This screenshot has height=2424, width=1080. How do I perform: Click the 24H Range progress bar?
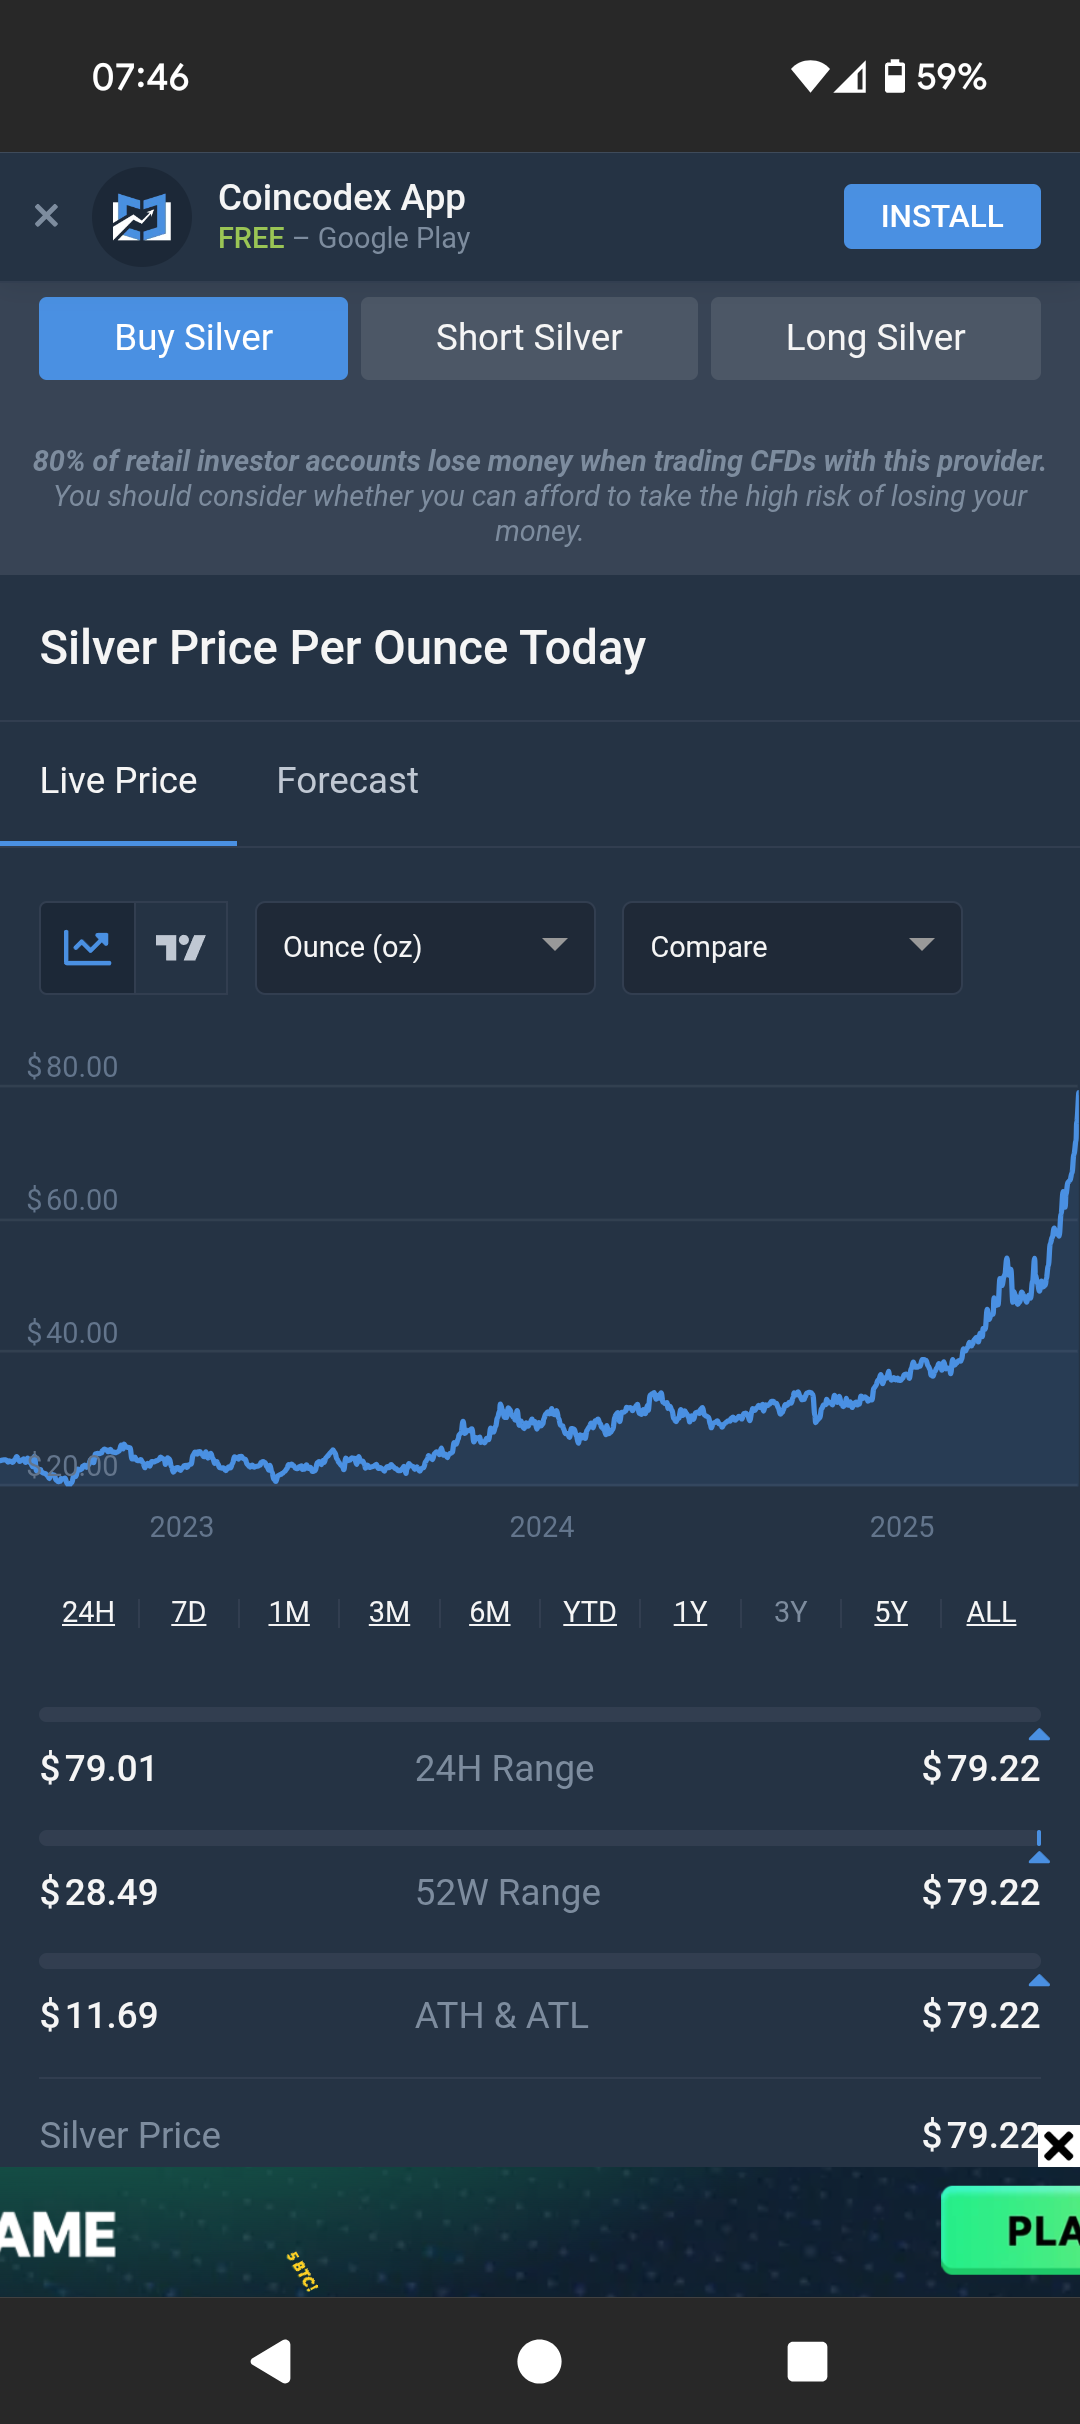pyautogui.click(x=539, y=1715)
